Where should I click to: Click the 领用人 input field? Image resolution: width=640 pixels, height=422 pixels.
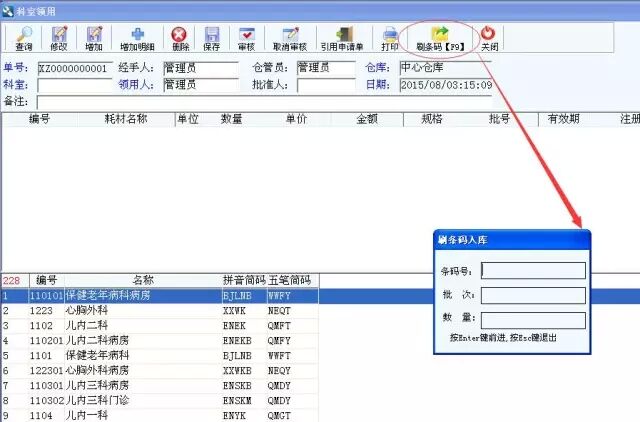click(x=201, y=85)
